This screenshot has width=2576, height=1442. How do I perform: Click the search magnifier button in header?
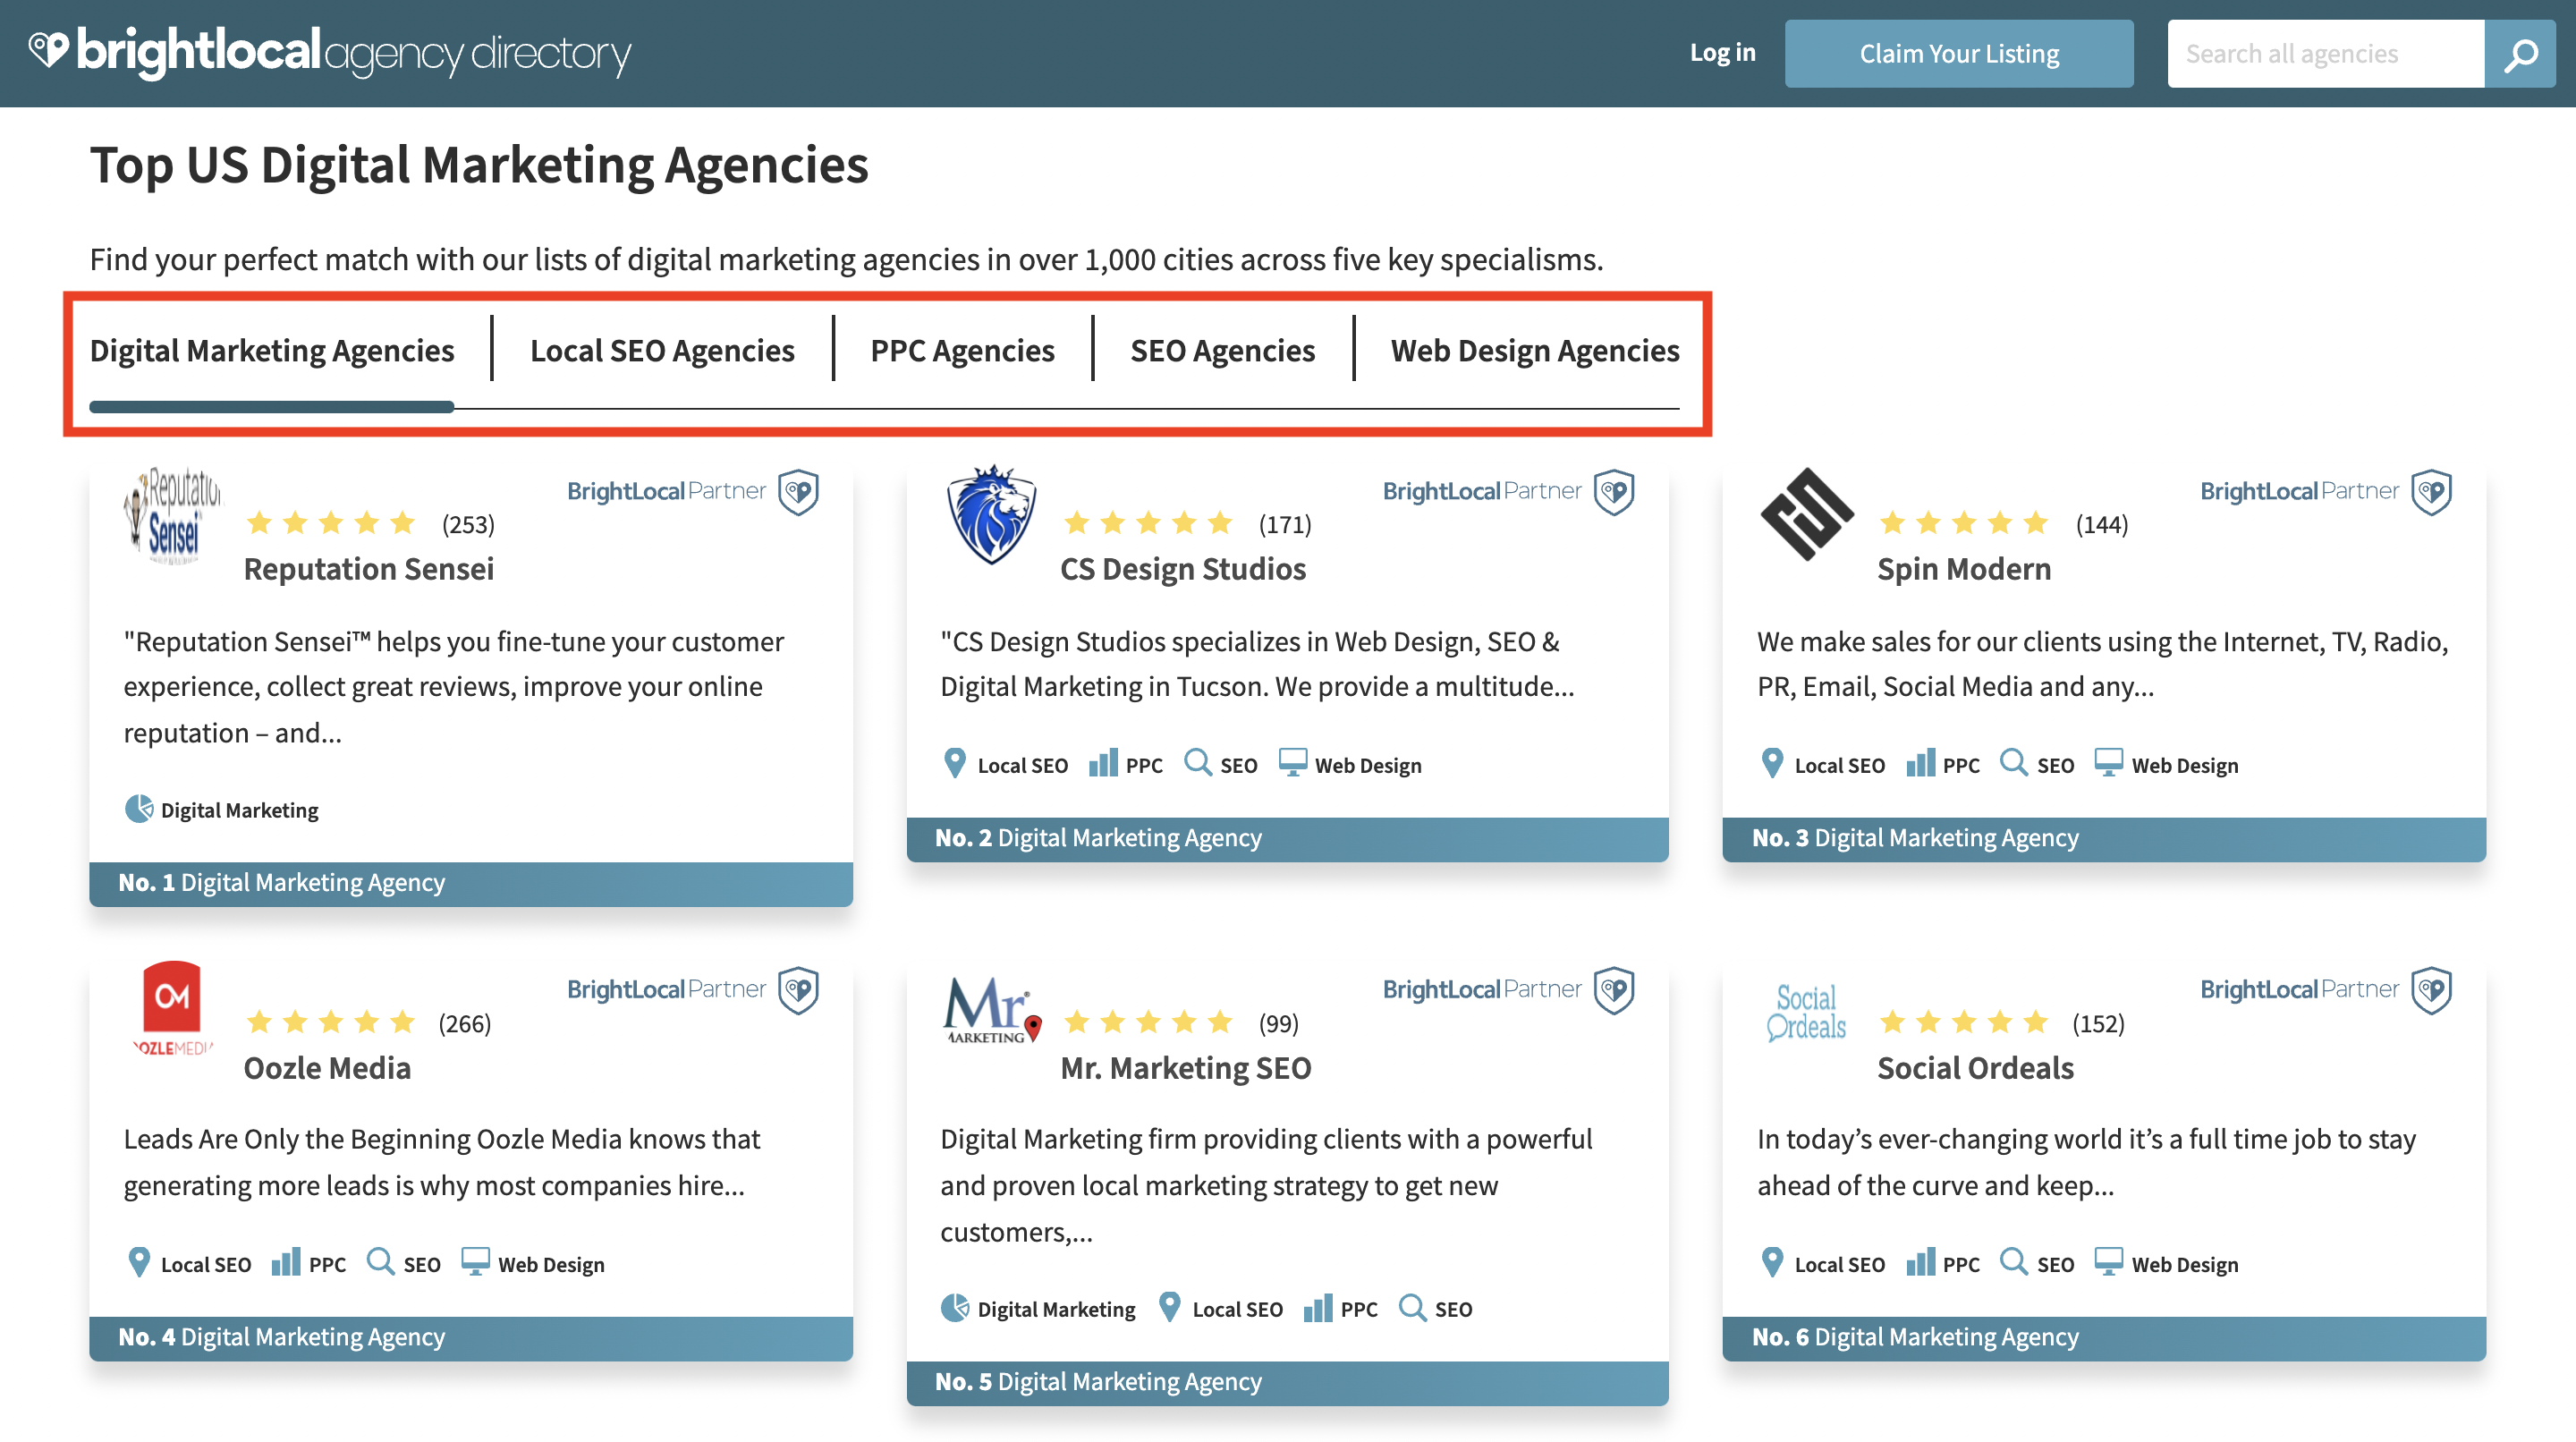click(2519, 54)
